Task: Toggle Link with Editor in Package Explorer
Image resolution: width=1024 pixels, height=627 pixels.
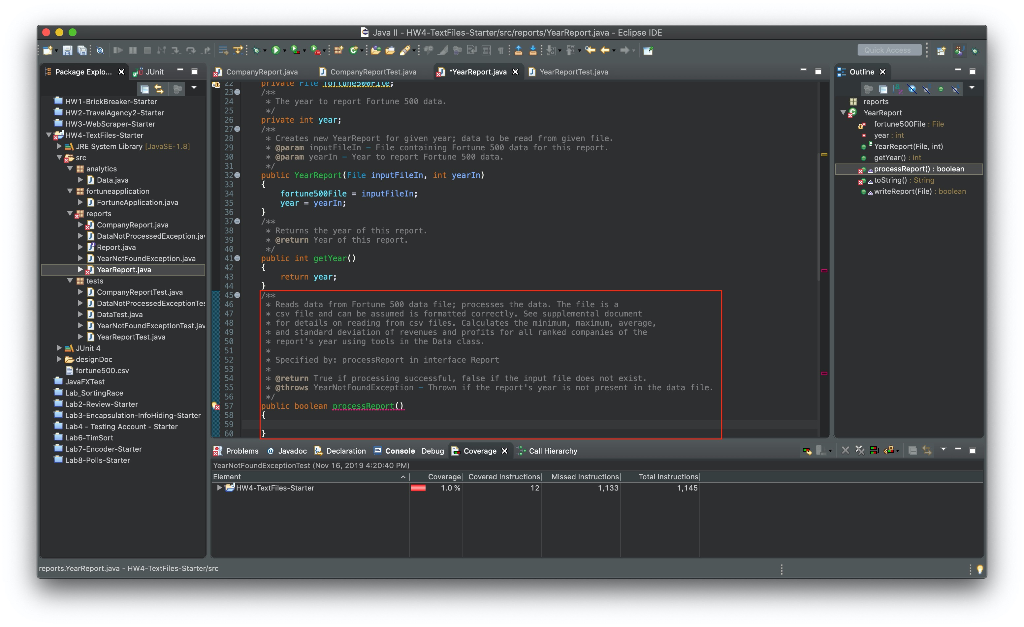Action: [x=158, y=88]
